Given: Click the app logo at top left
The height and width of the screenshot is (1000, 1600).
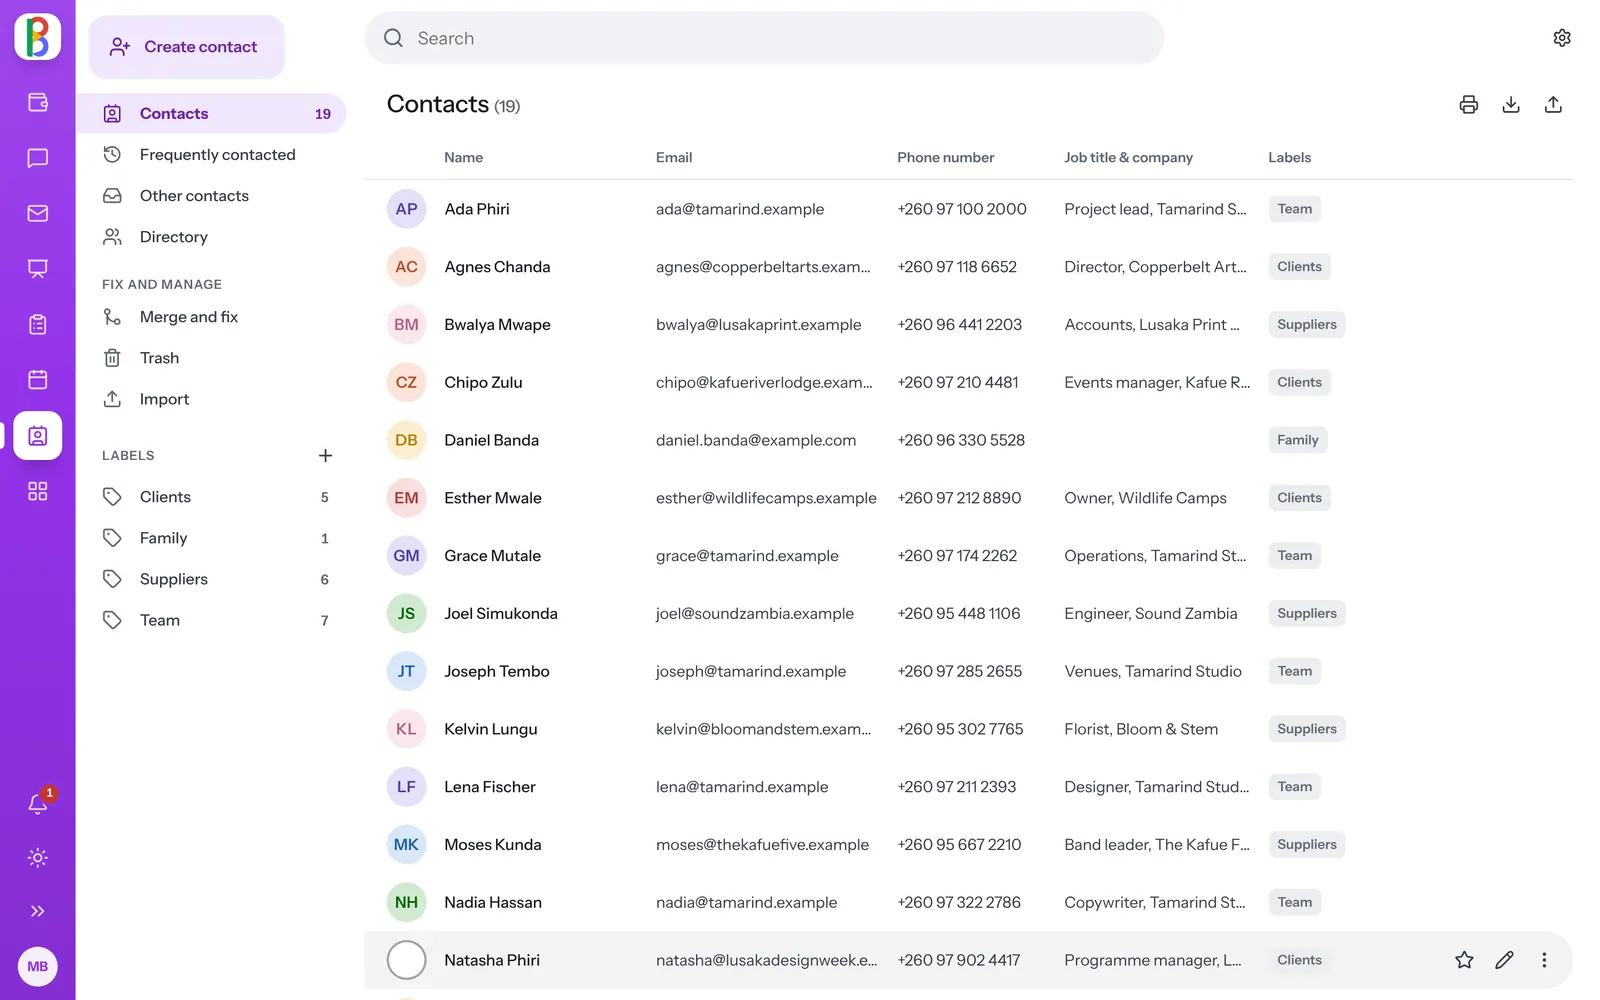Looking at the screenshot, I should pyautogui.click(x=37, y=37).
